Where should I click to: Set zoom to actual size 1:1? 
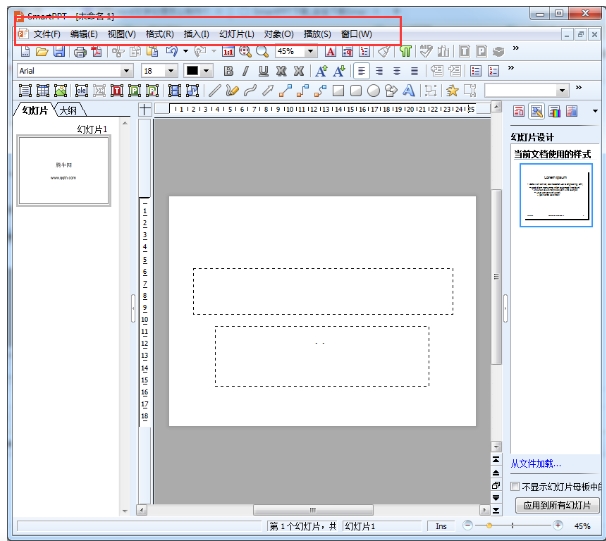[228, 51]
